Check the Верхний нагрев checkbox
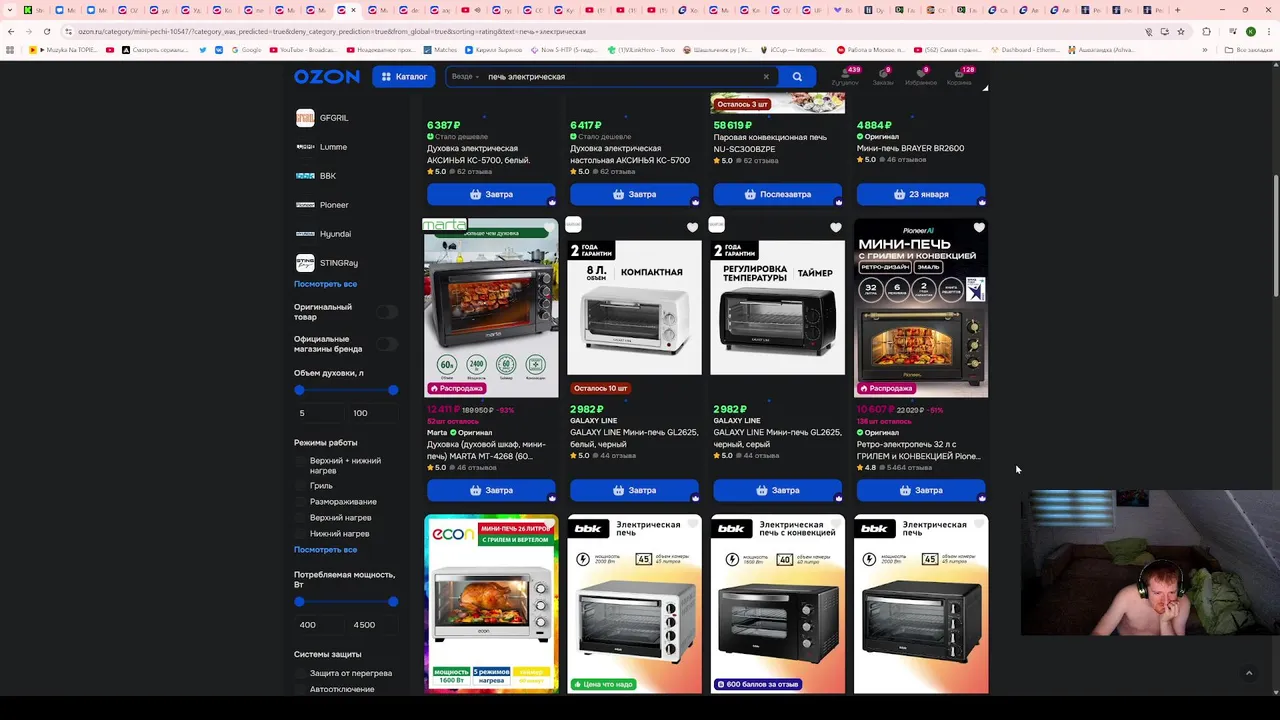1280x720 pixels. click(300, 518)
